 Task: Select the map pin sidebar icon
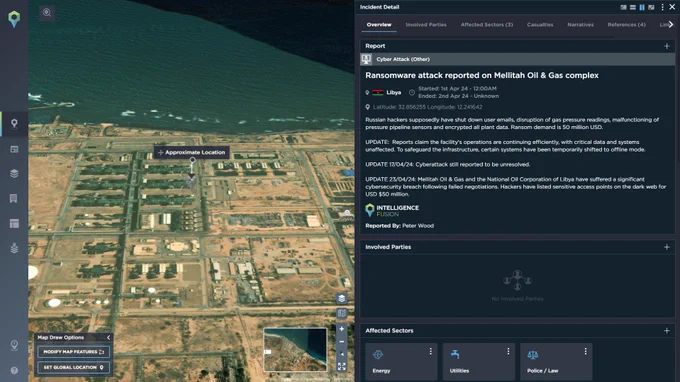[x=14, y=124]
